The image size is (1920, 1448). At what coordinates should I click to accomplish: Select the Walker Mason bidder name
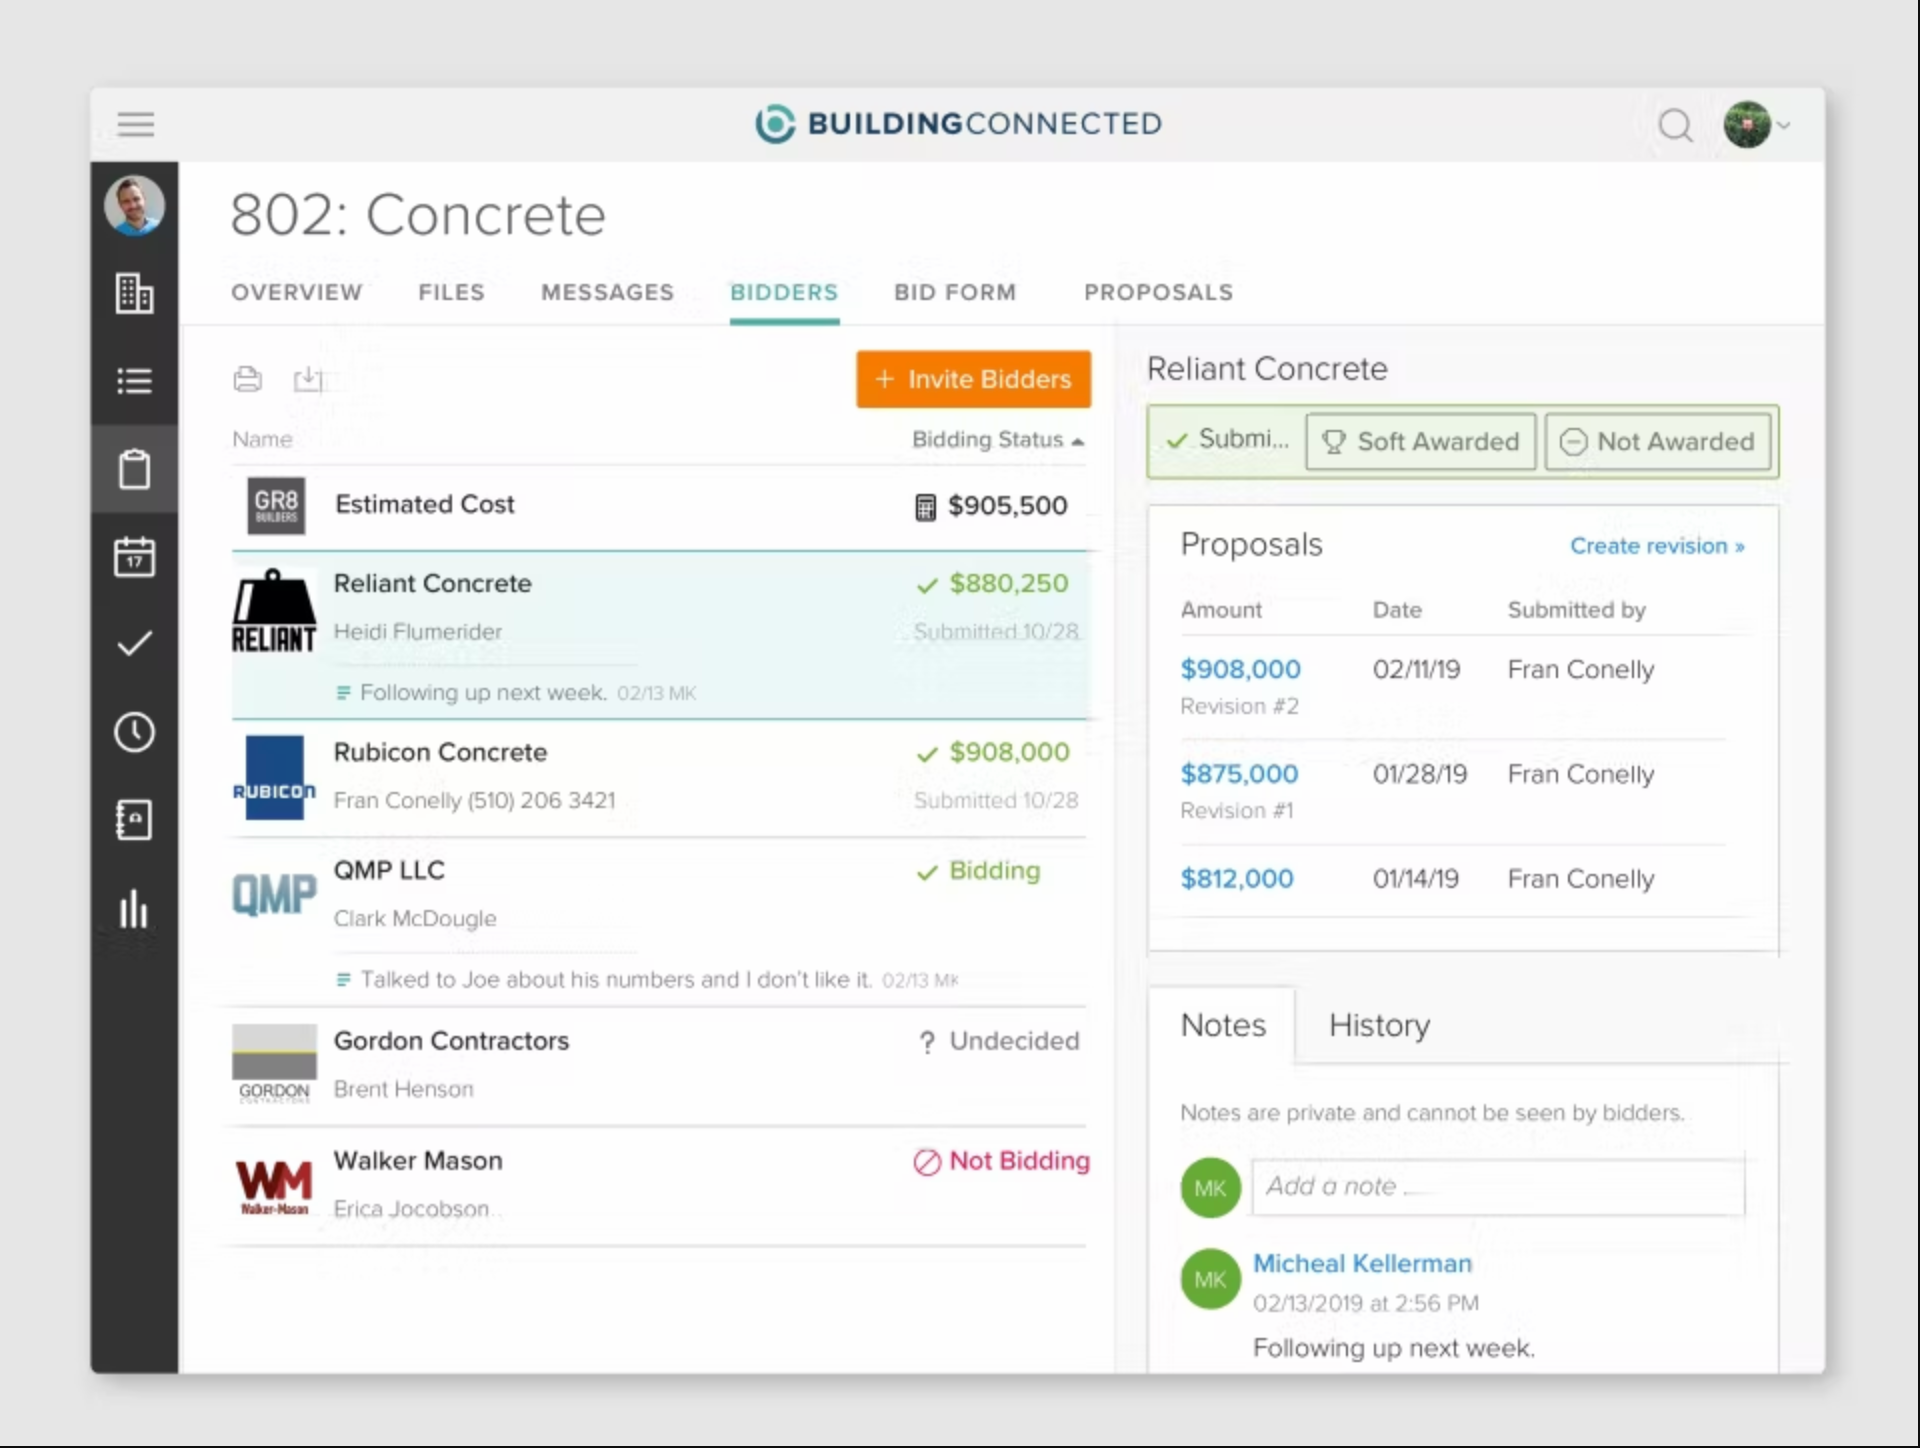418,1161
